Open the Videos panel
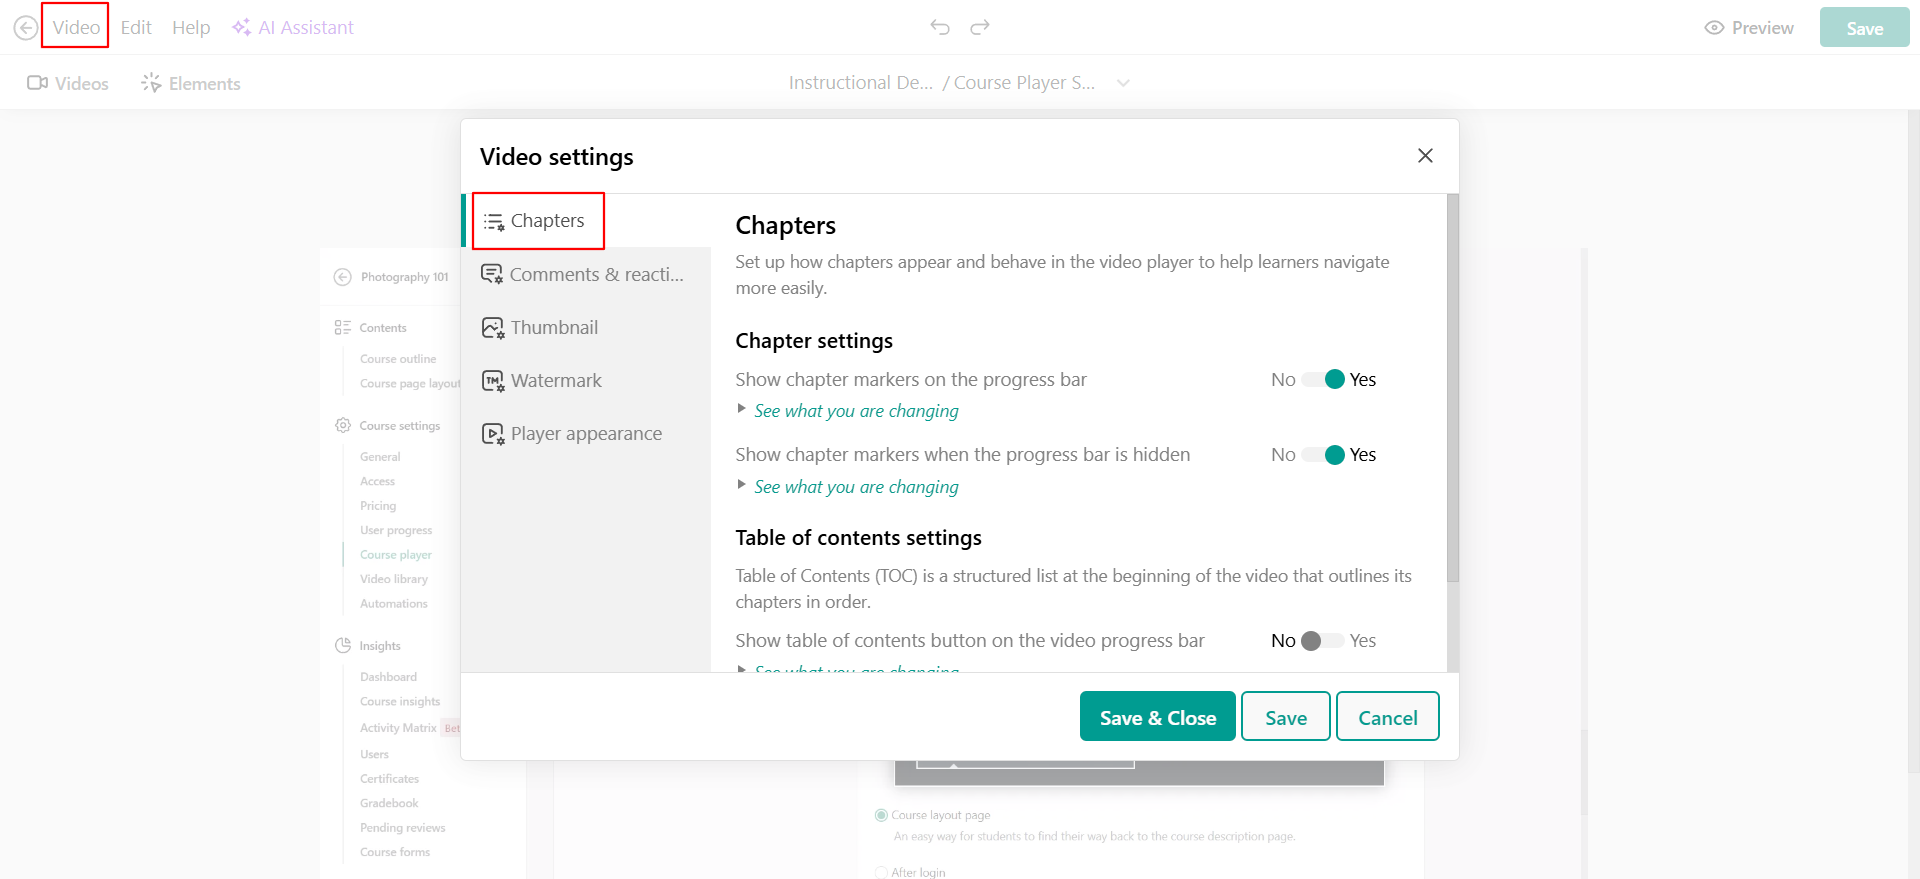 68,83
